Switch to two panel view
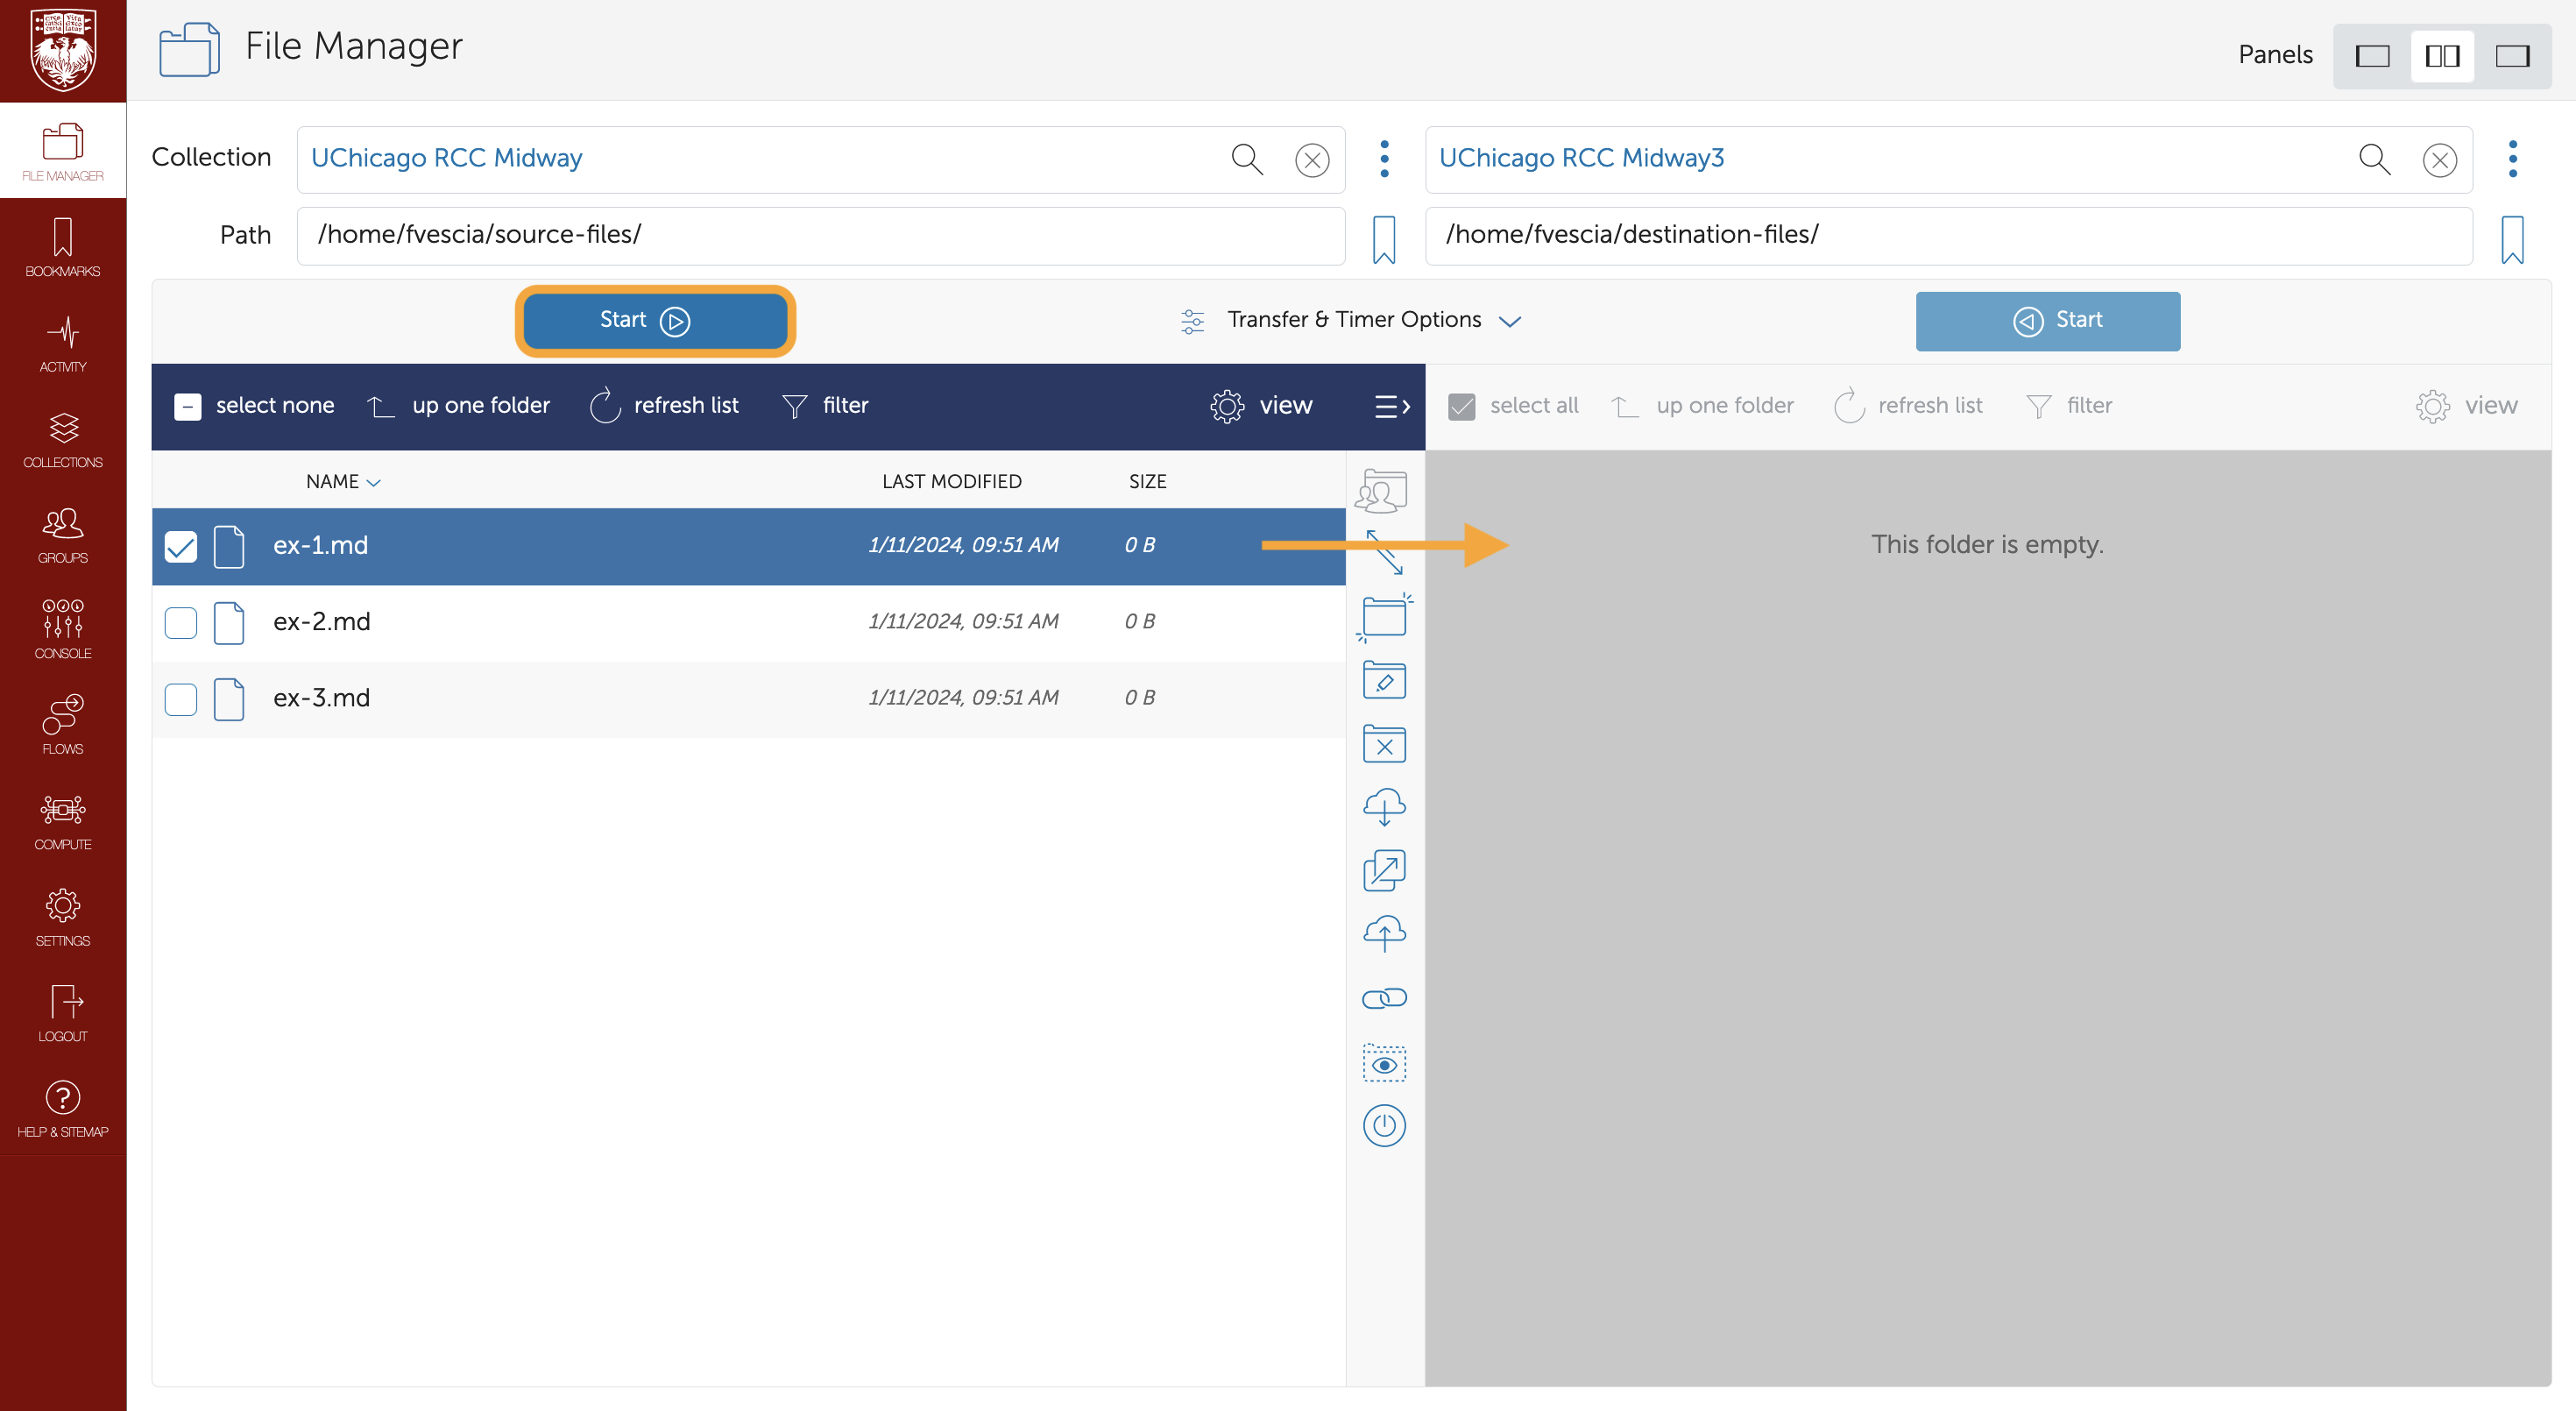The width and height of the screenshot is (2576, 1411). click(x=2442, y=56)
